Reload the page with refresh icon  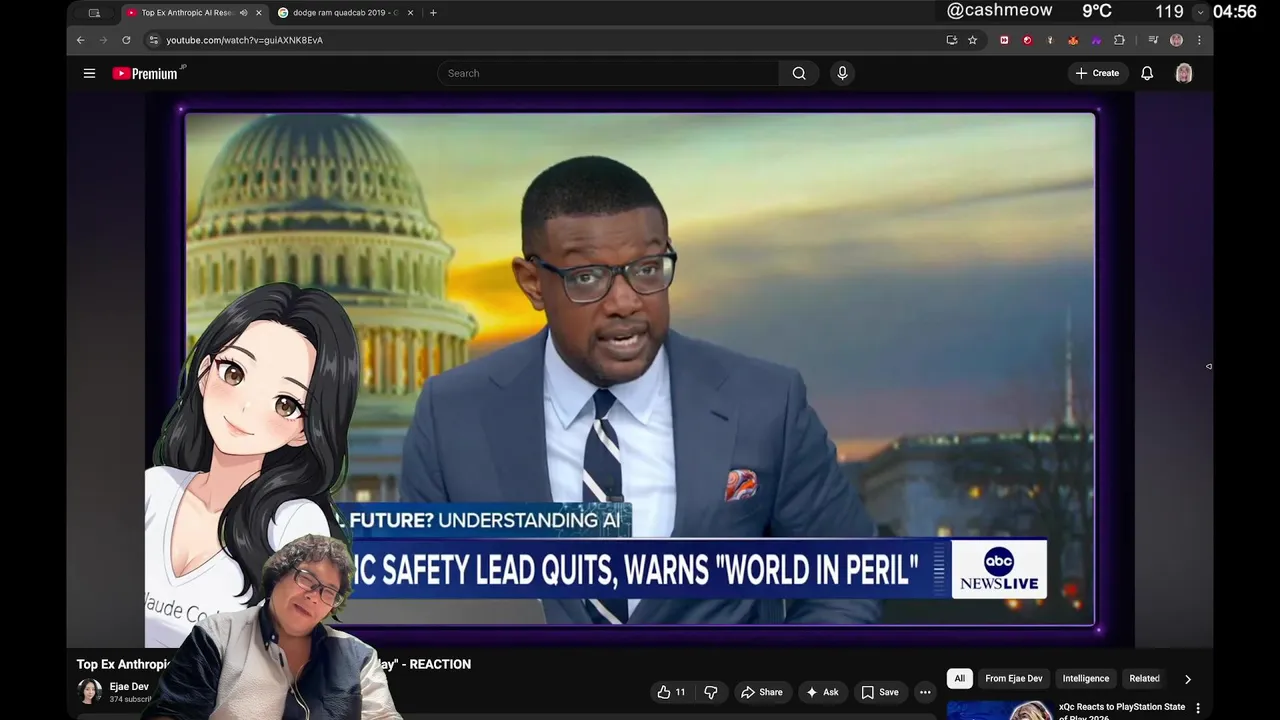pos(126,40)
